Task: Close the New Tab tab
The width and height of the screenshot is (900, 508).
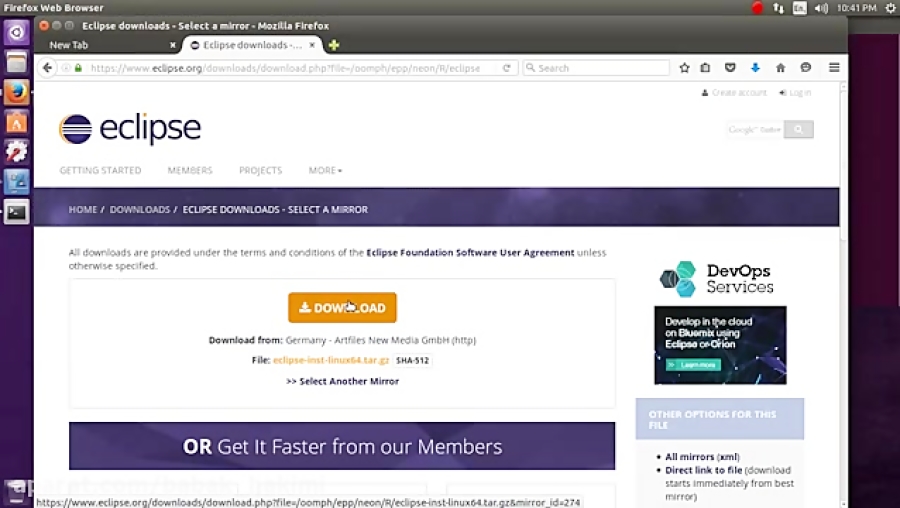Action: click(x=173, y=45)
